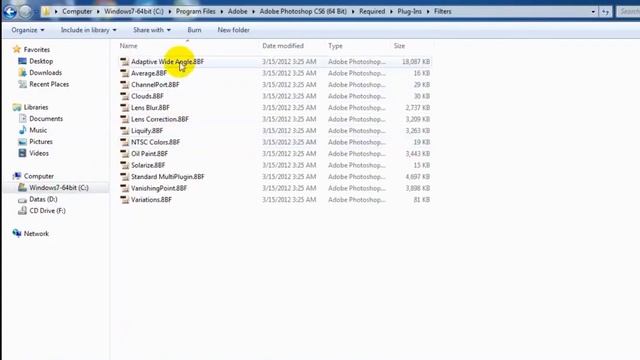Go to the Adobe Photoshop CS6 (64 Bit) breadcrumb

tap(303, 11)
